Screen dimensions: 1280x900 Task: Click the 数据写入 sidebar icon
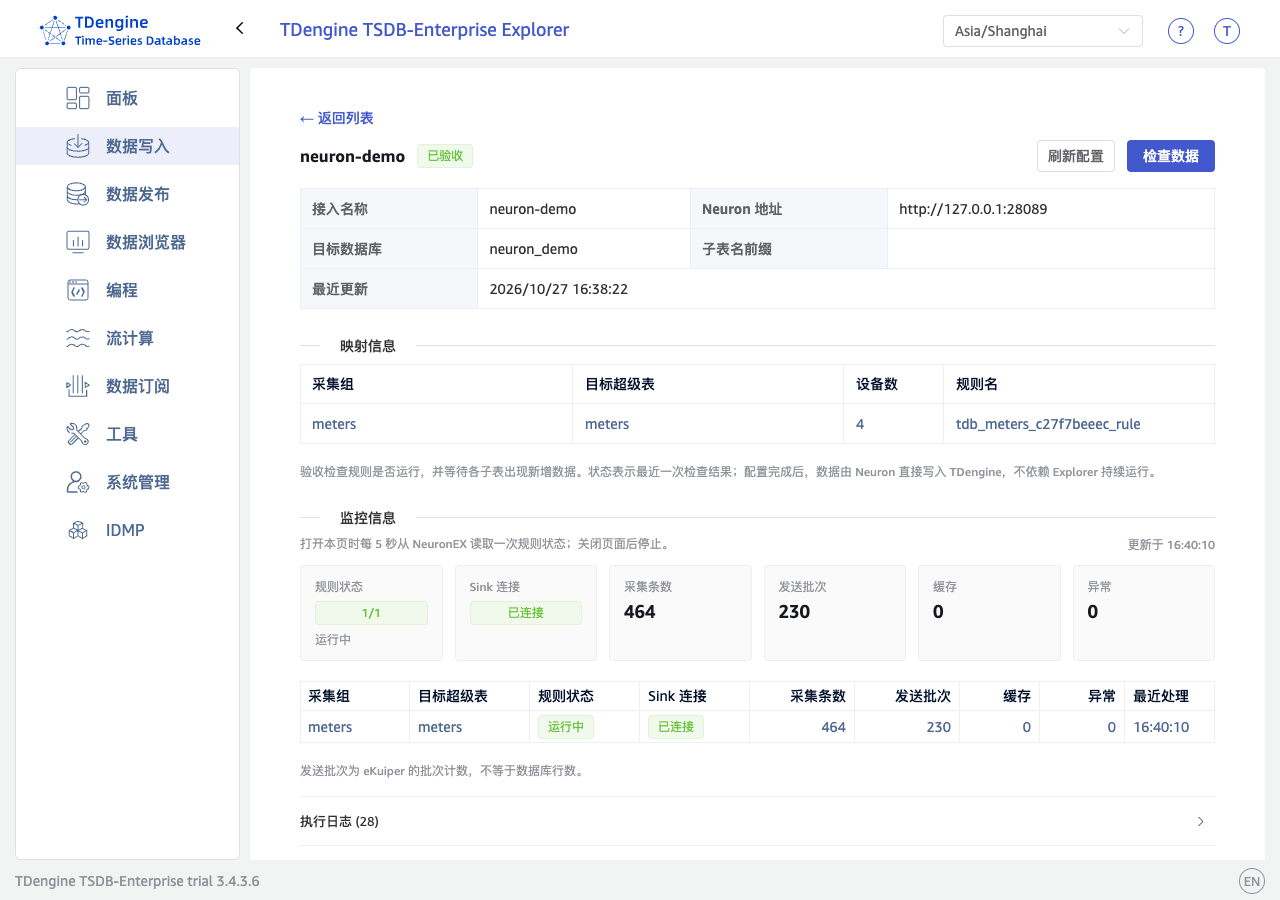coord(78,146)
